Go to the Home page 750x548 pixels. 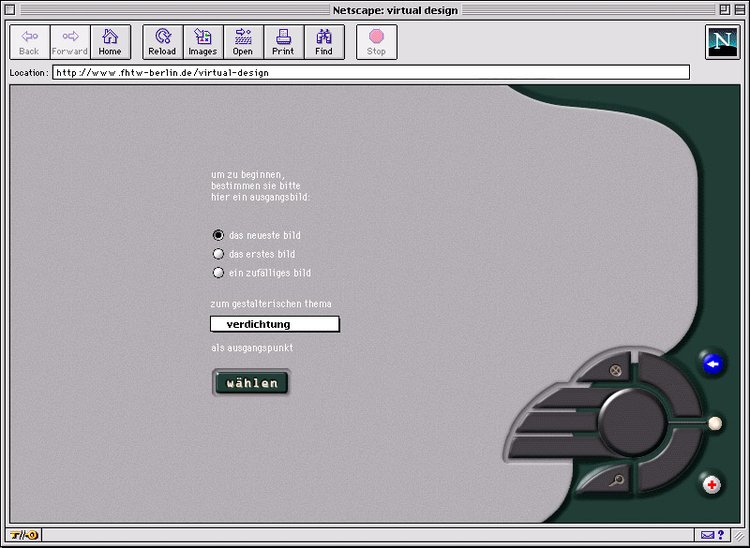click(x=110, y=42)
